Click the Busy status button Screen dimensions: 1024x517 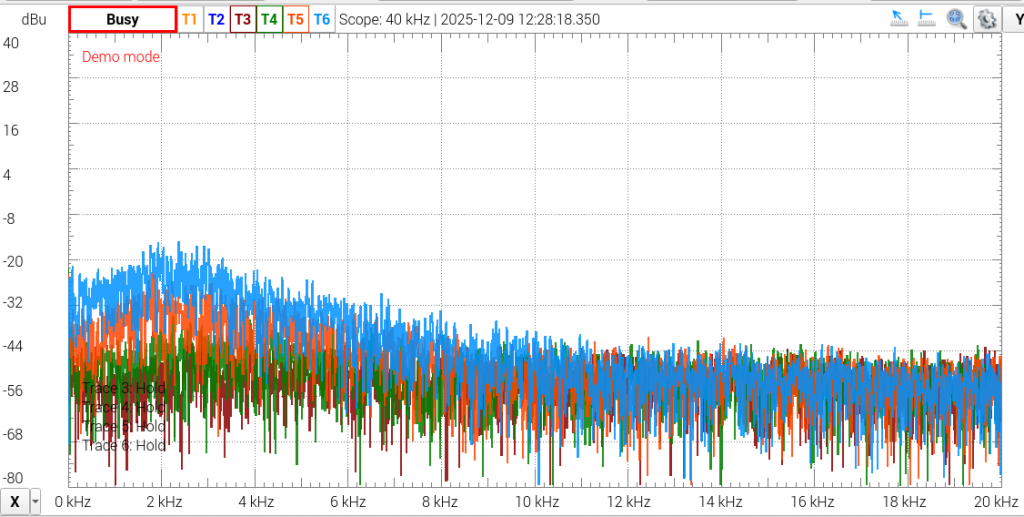pyautogui.click(x=123, y=20)
